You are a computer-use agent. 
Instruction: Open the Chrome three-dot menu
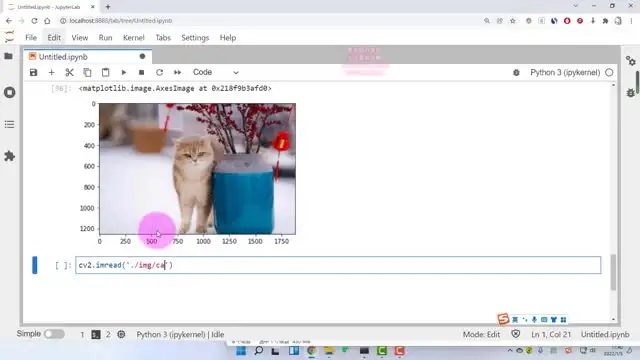(x=631, y=21)
